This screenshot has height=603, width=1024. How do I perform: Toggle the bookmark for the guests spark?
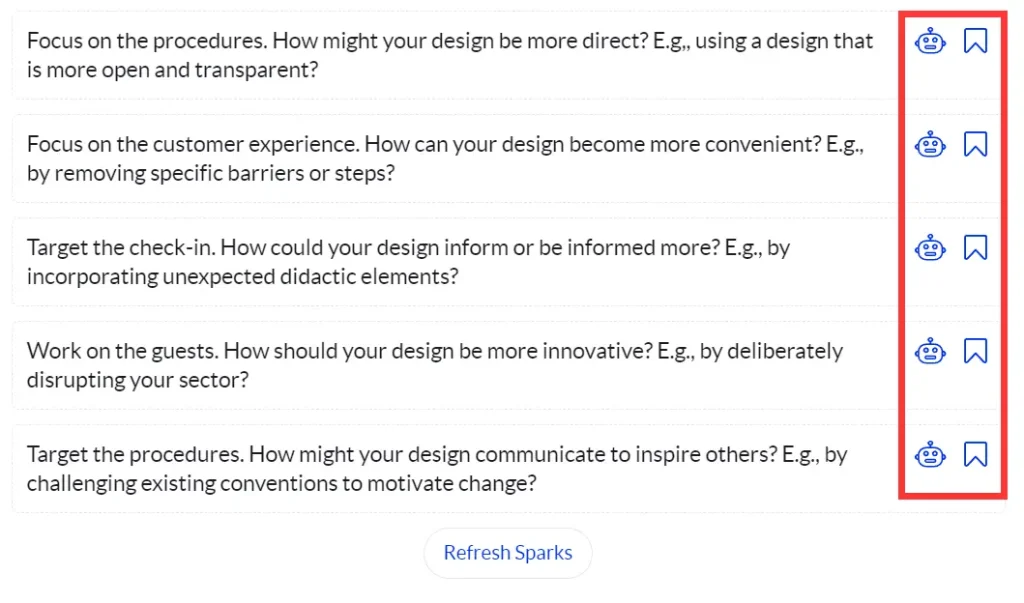point(976,351)
